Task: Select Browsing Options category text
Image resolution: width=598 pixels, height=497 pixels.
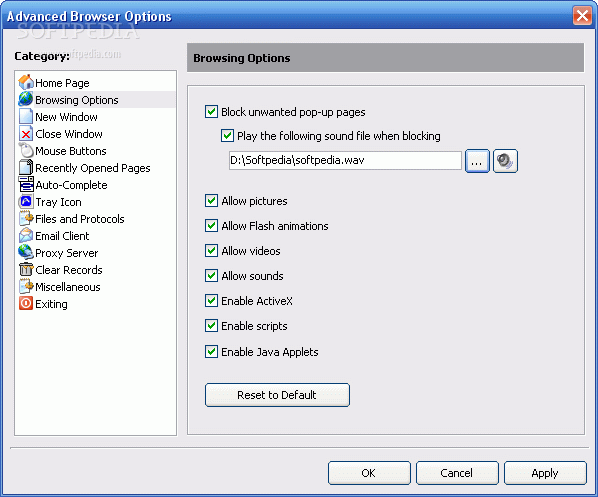Action: coord(77,100)
